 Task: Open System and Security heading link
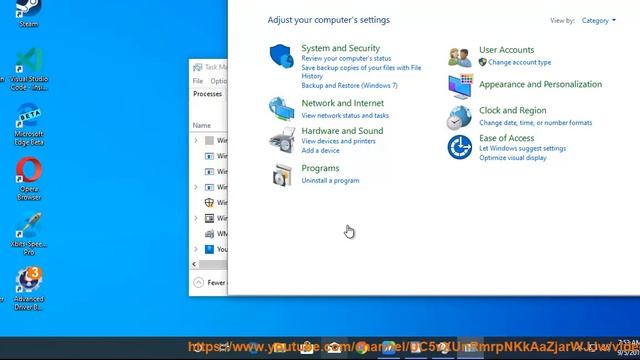point(340,48)
